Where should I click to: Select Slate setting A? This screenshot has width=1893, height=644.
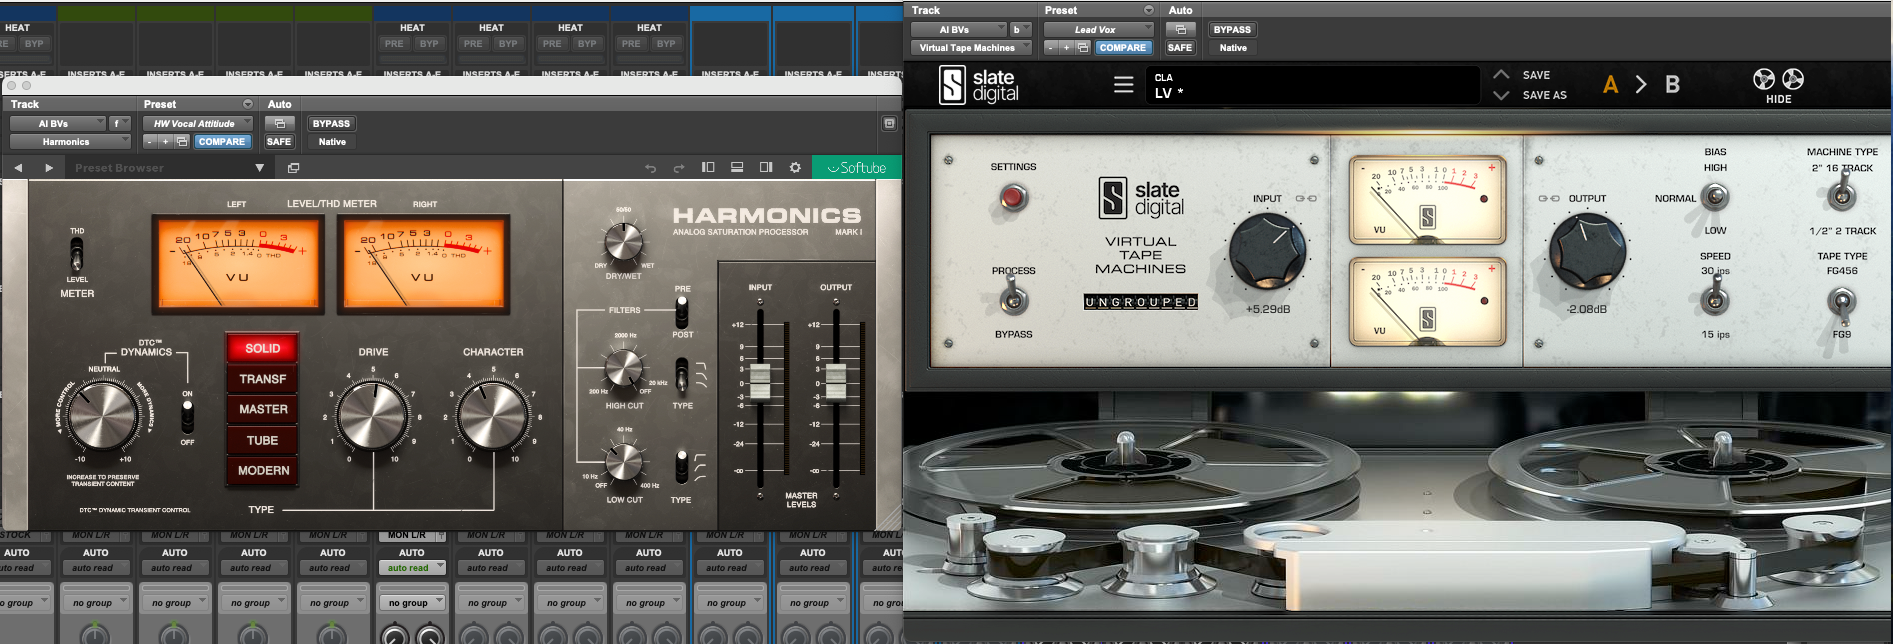point(1610,85)
